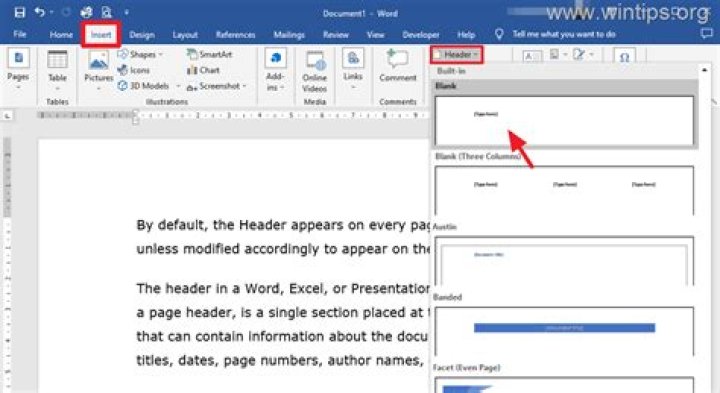Expand the Screenshot dropdown arrow

pos(244,86)
